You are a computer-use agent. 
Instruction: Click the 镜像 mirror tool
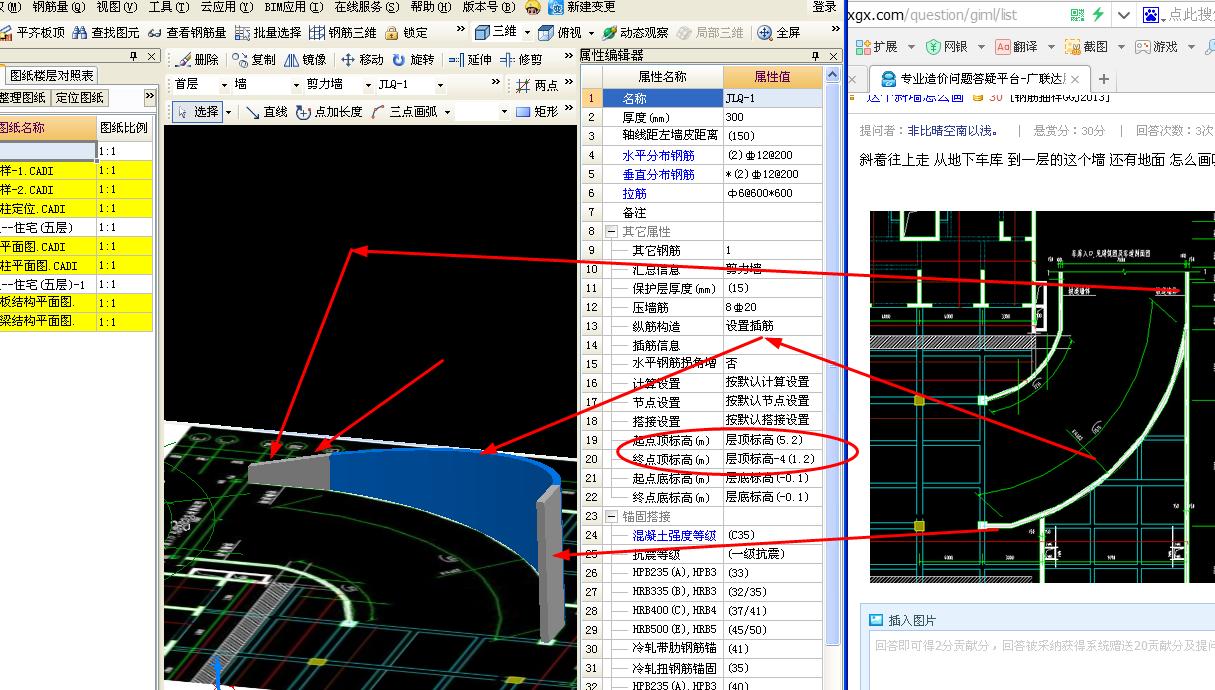tap(305, 60)
